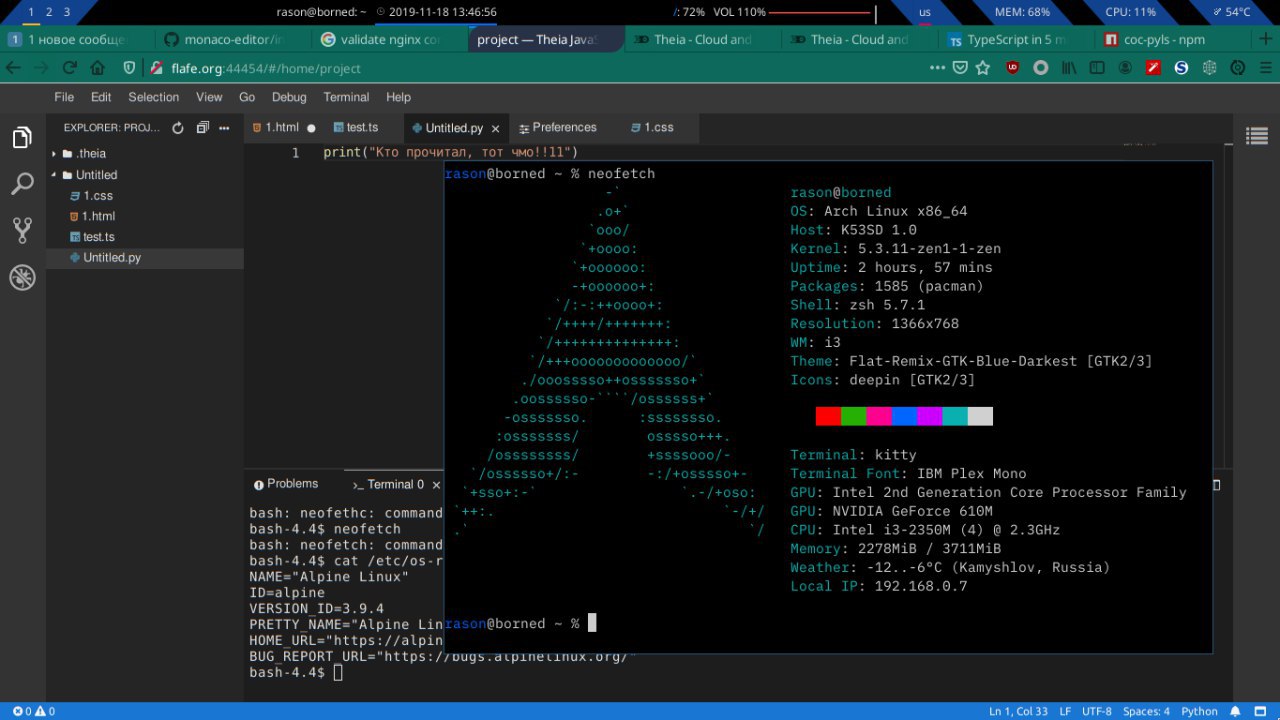The height and width of the screenshot is (720, 1280).
Task: Open the Help menu
Action: (x=398, y=97)
